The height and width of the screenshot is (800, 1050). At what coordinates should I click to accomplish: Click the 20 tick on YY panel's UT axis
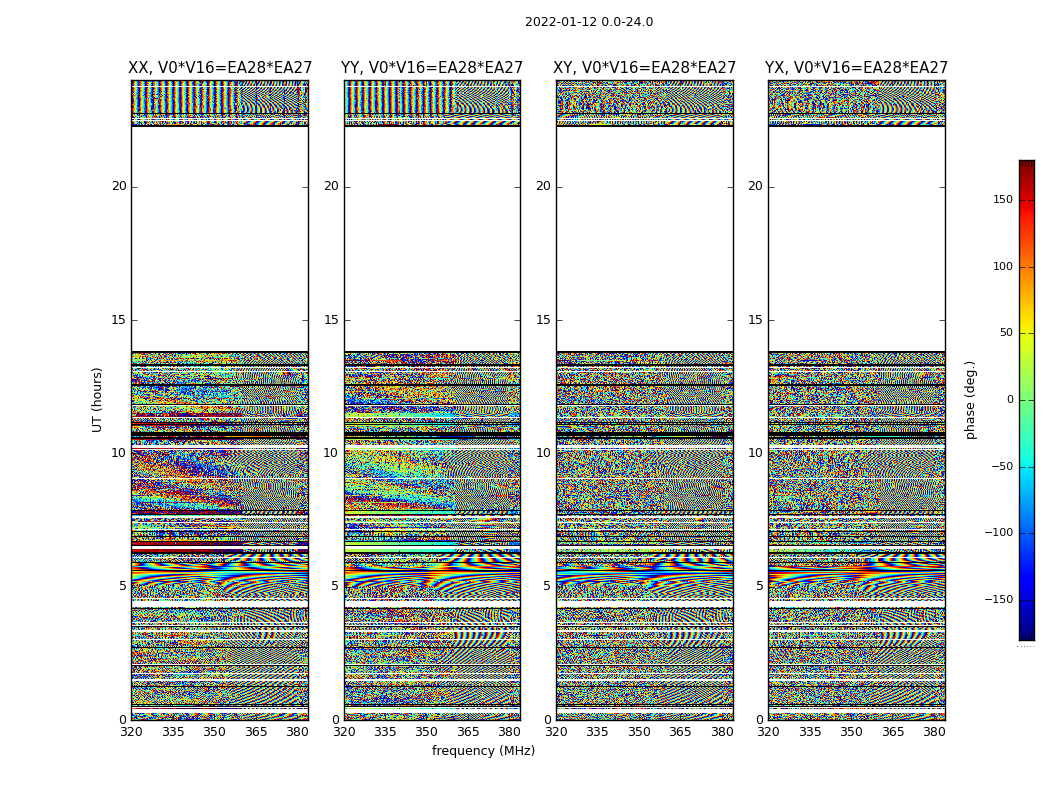pos(331,186)
